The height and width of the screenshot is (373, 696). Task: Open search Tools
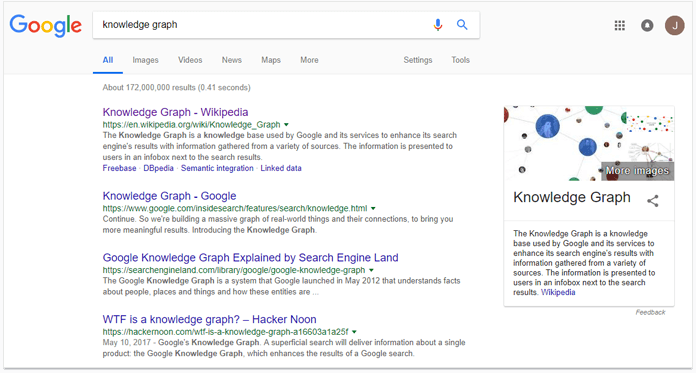tap(460, 60)
